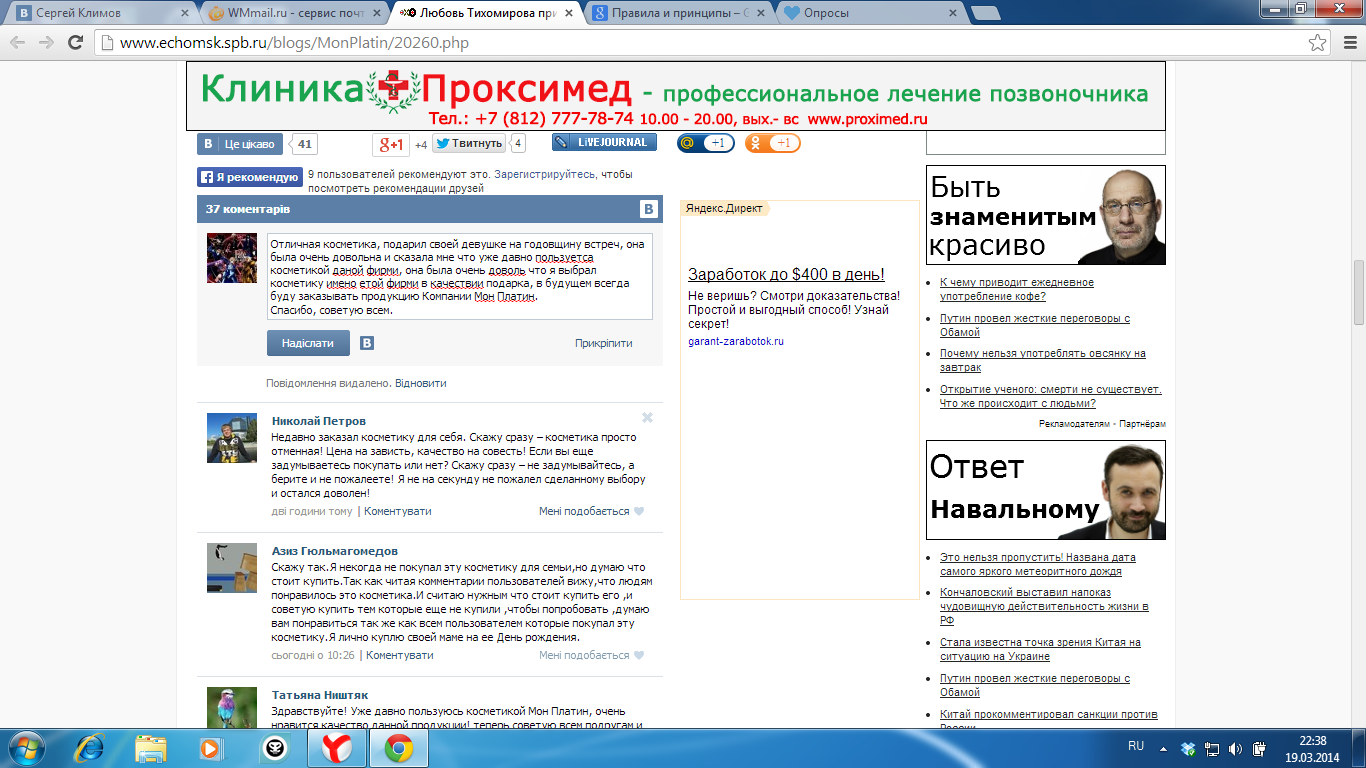The height and width of the screenshot is (768, 1366).
Task: Click 'Прикріпити' attach link
Action: coord(604,343)
